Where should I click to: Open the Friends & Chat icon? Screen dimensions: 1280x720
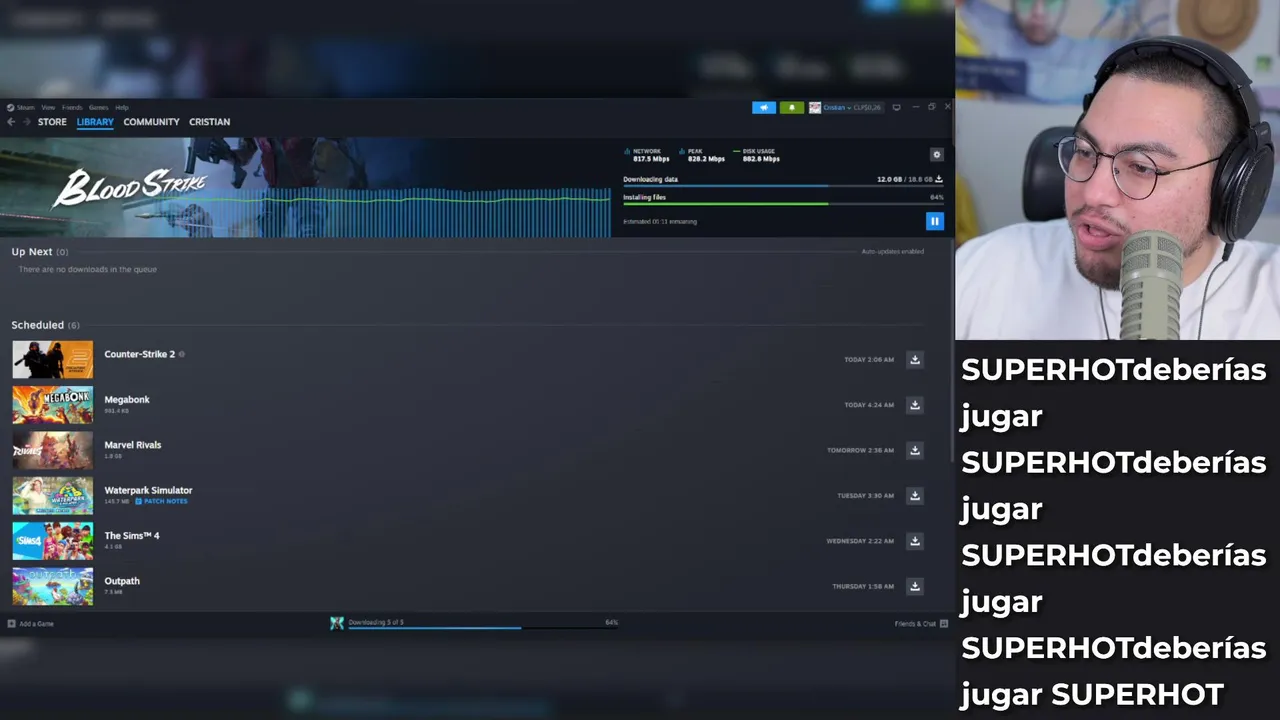tap(943, 623)
